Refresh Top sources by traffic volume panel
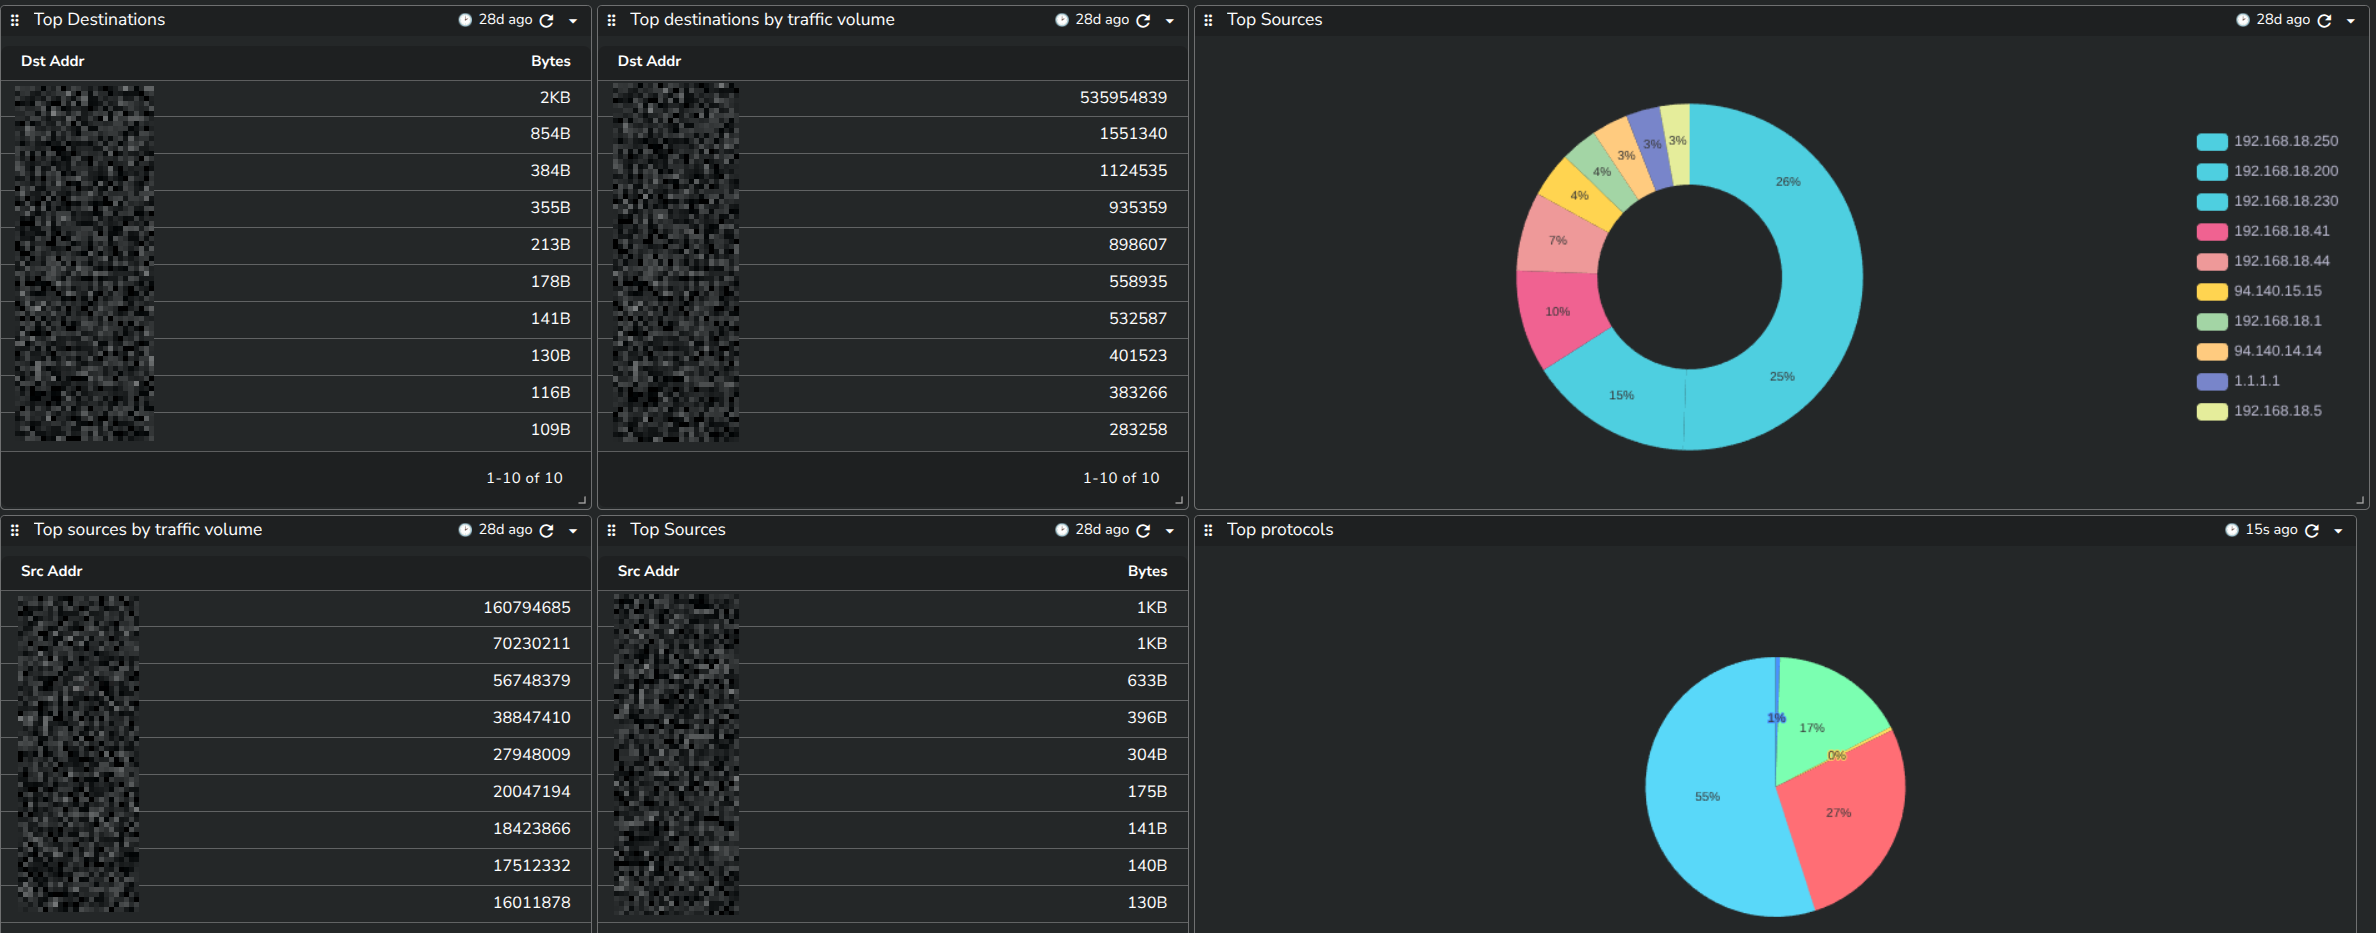 [546, 530]
